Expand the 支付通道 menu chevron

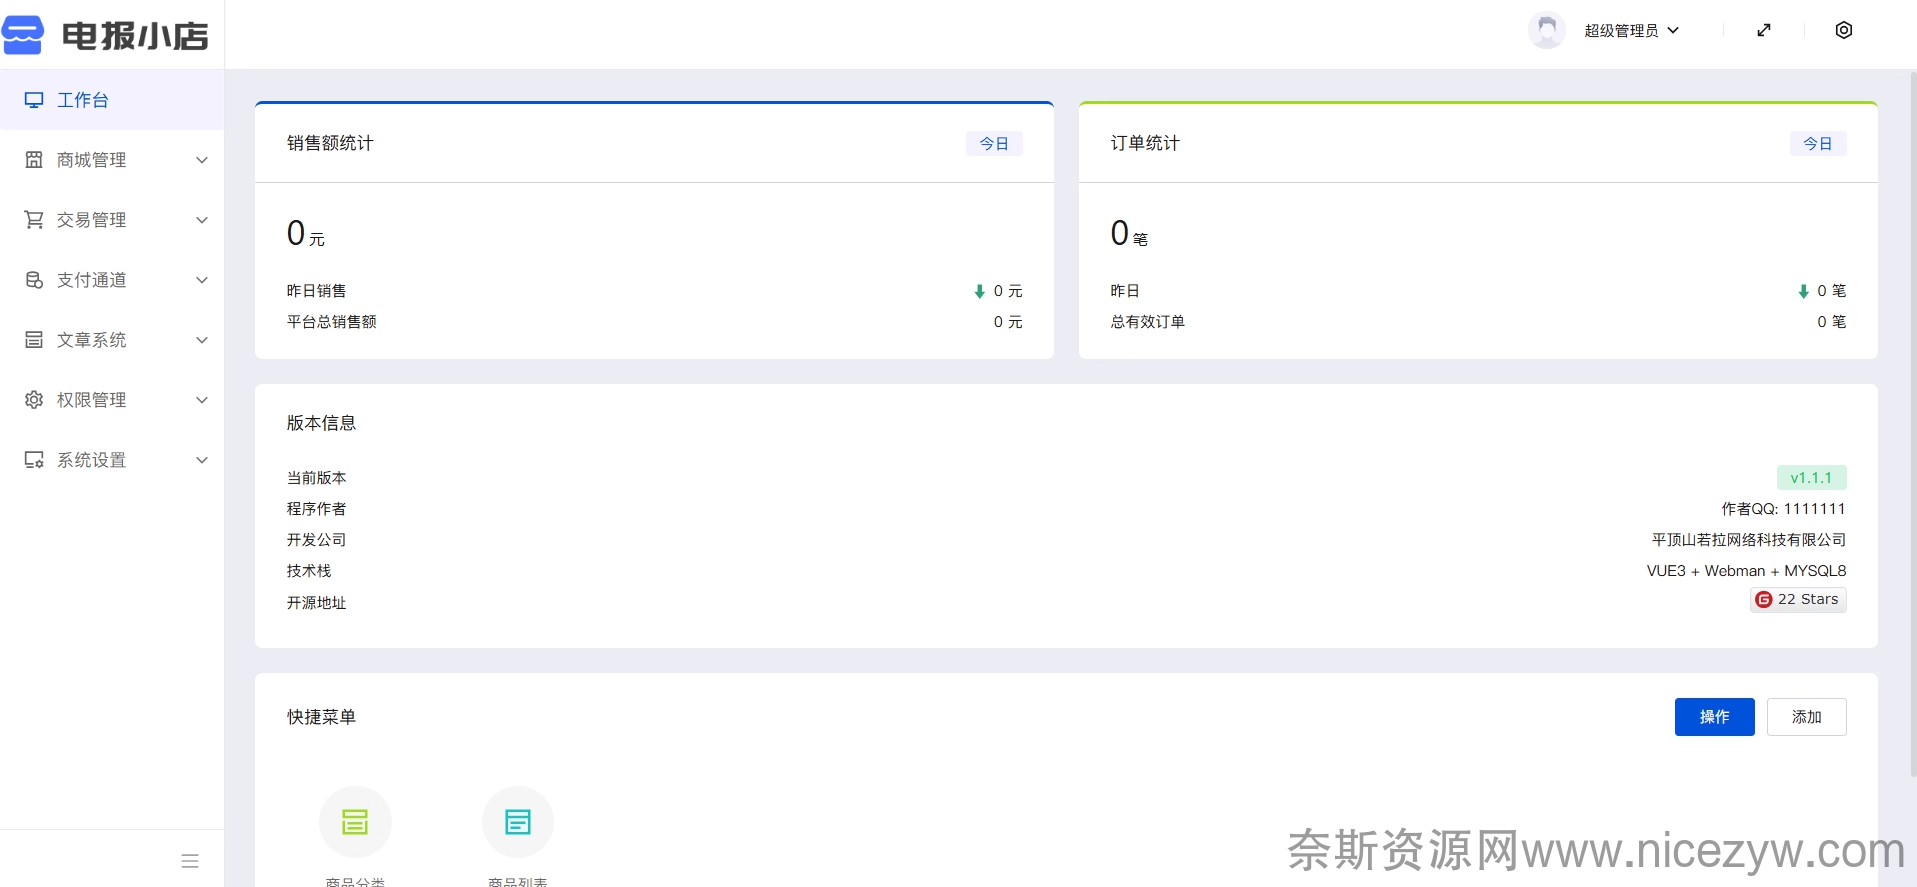click(202, 280)
